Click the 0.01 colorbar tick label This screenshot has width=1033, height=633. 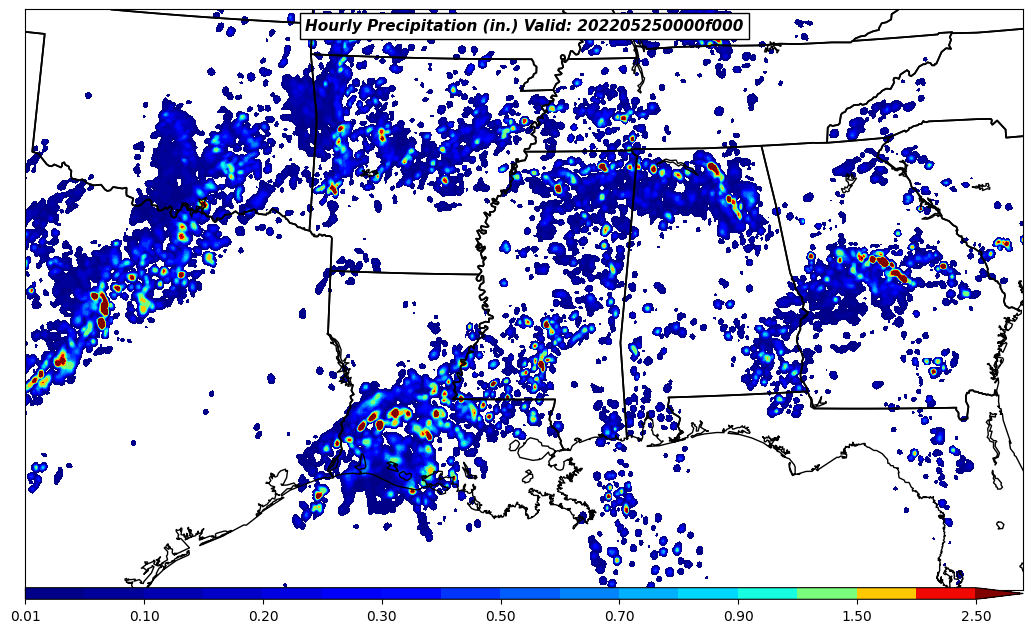click(x=25, y=616)
